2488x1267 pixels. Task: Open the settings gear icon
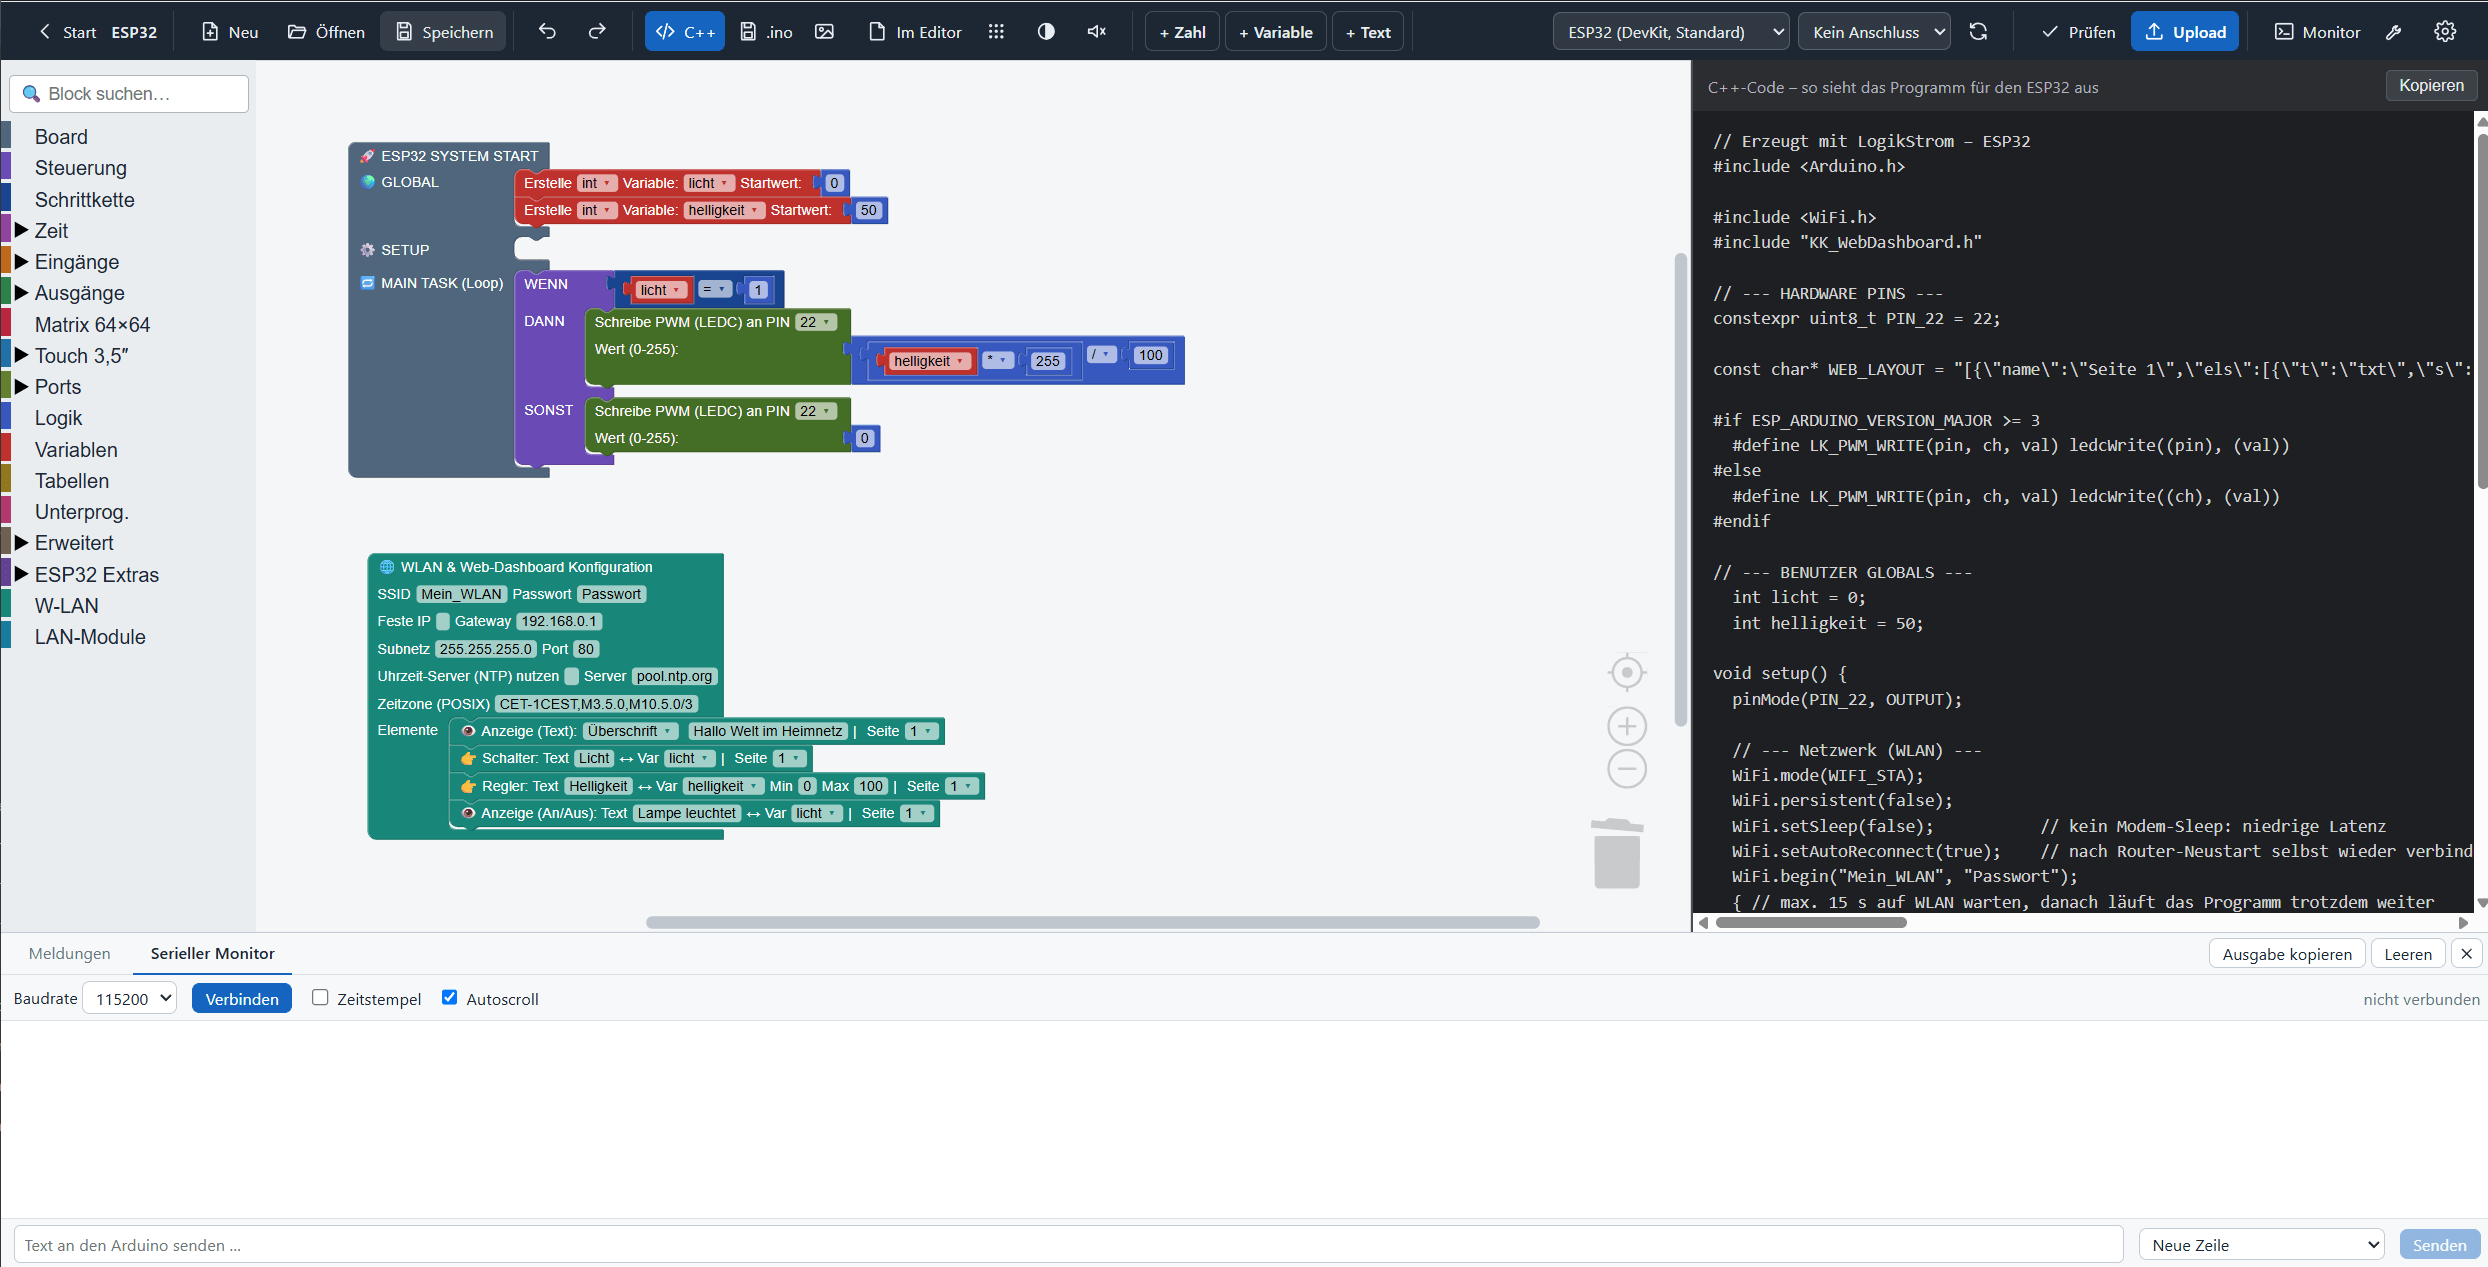click(2445, 32)
